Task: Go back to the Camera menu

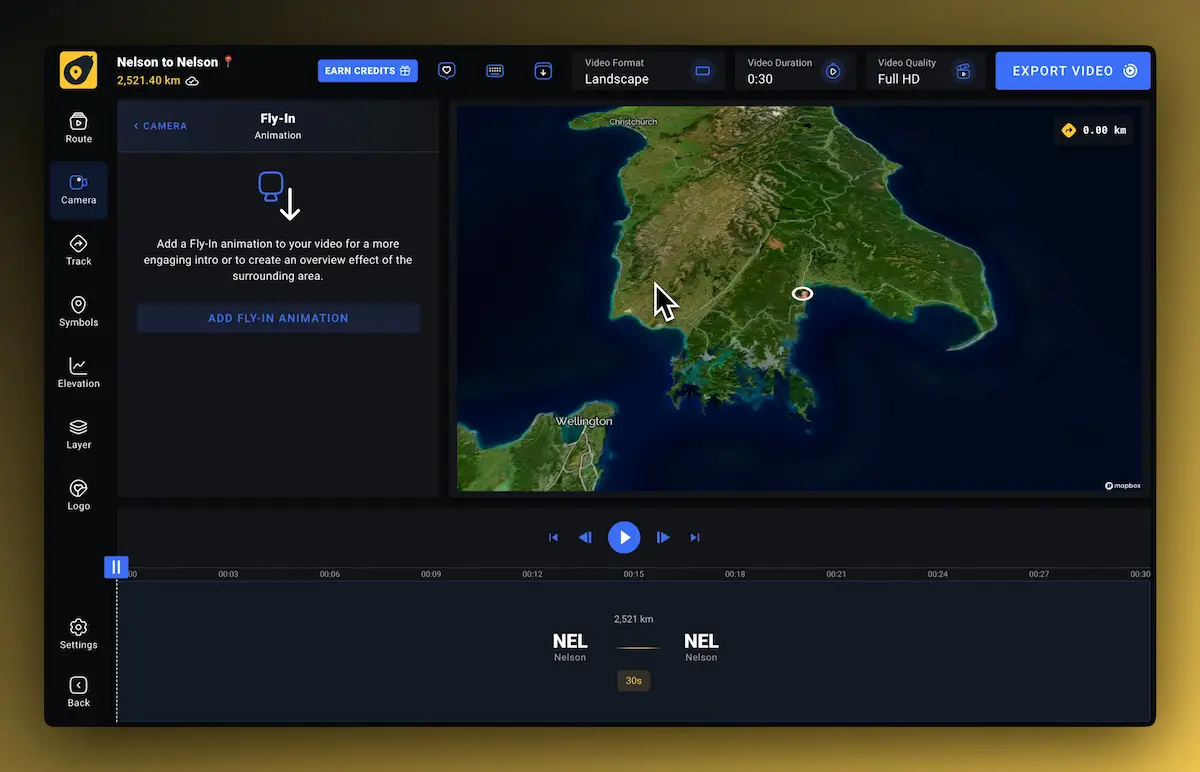Action: [160, 126]
